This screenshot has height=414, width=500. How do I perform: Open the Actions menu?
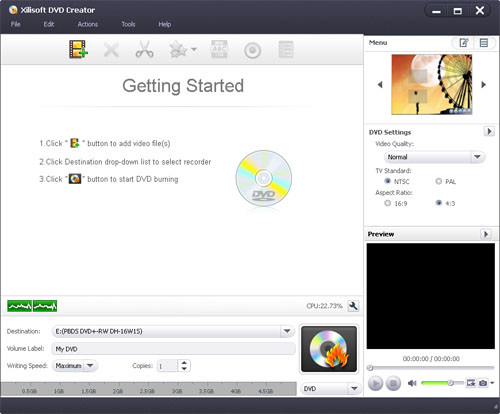[88, 24]
